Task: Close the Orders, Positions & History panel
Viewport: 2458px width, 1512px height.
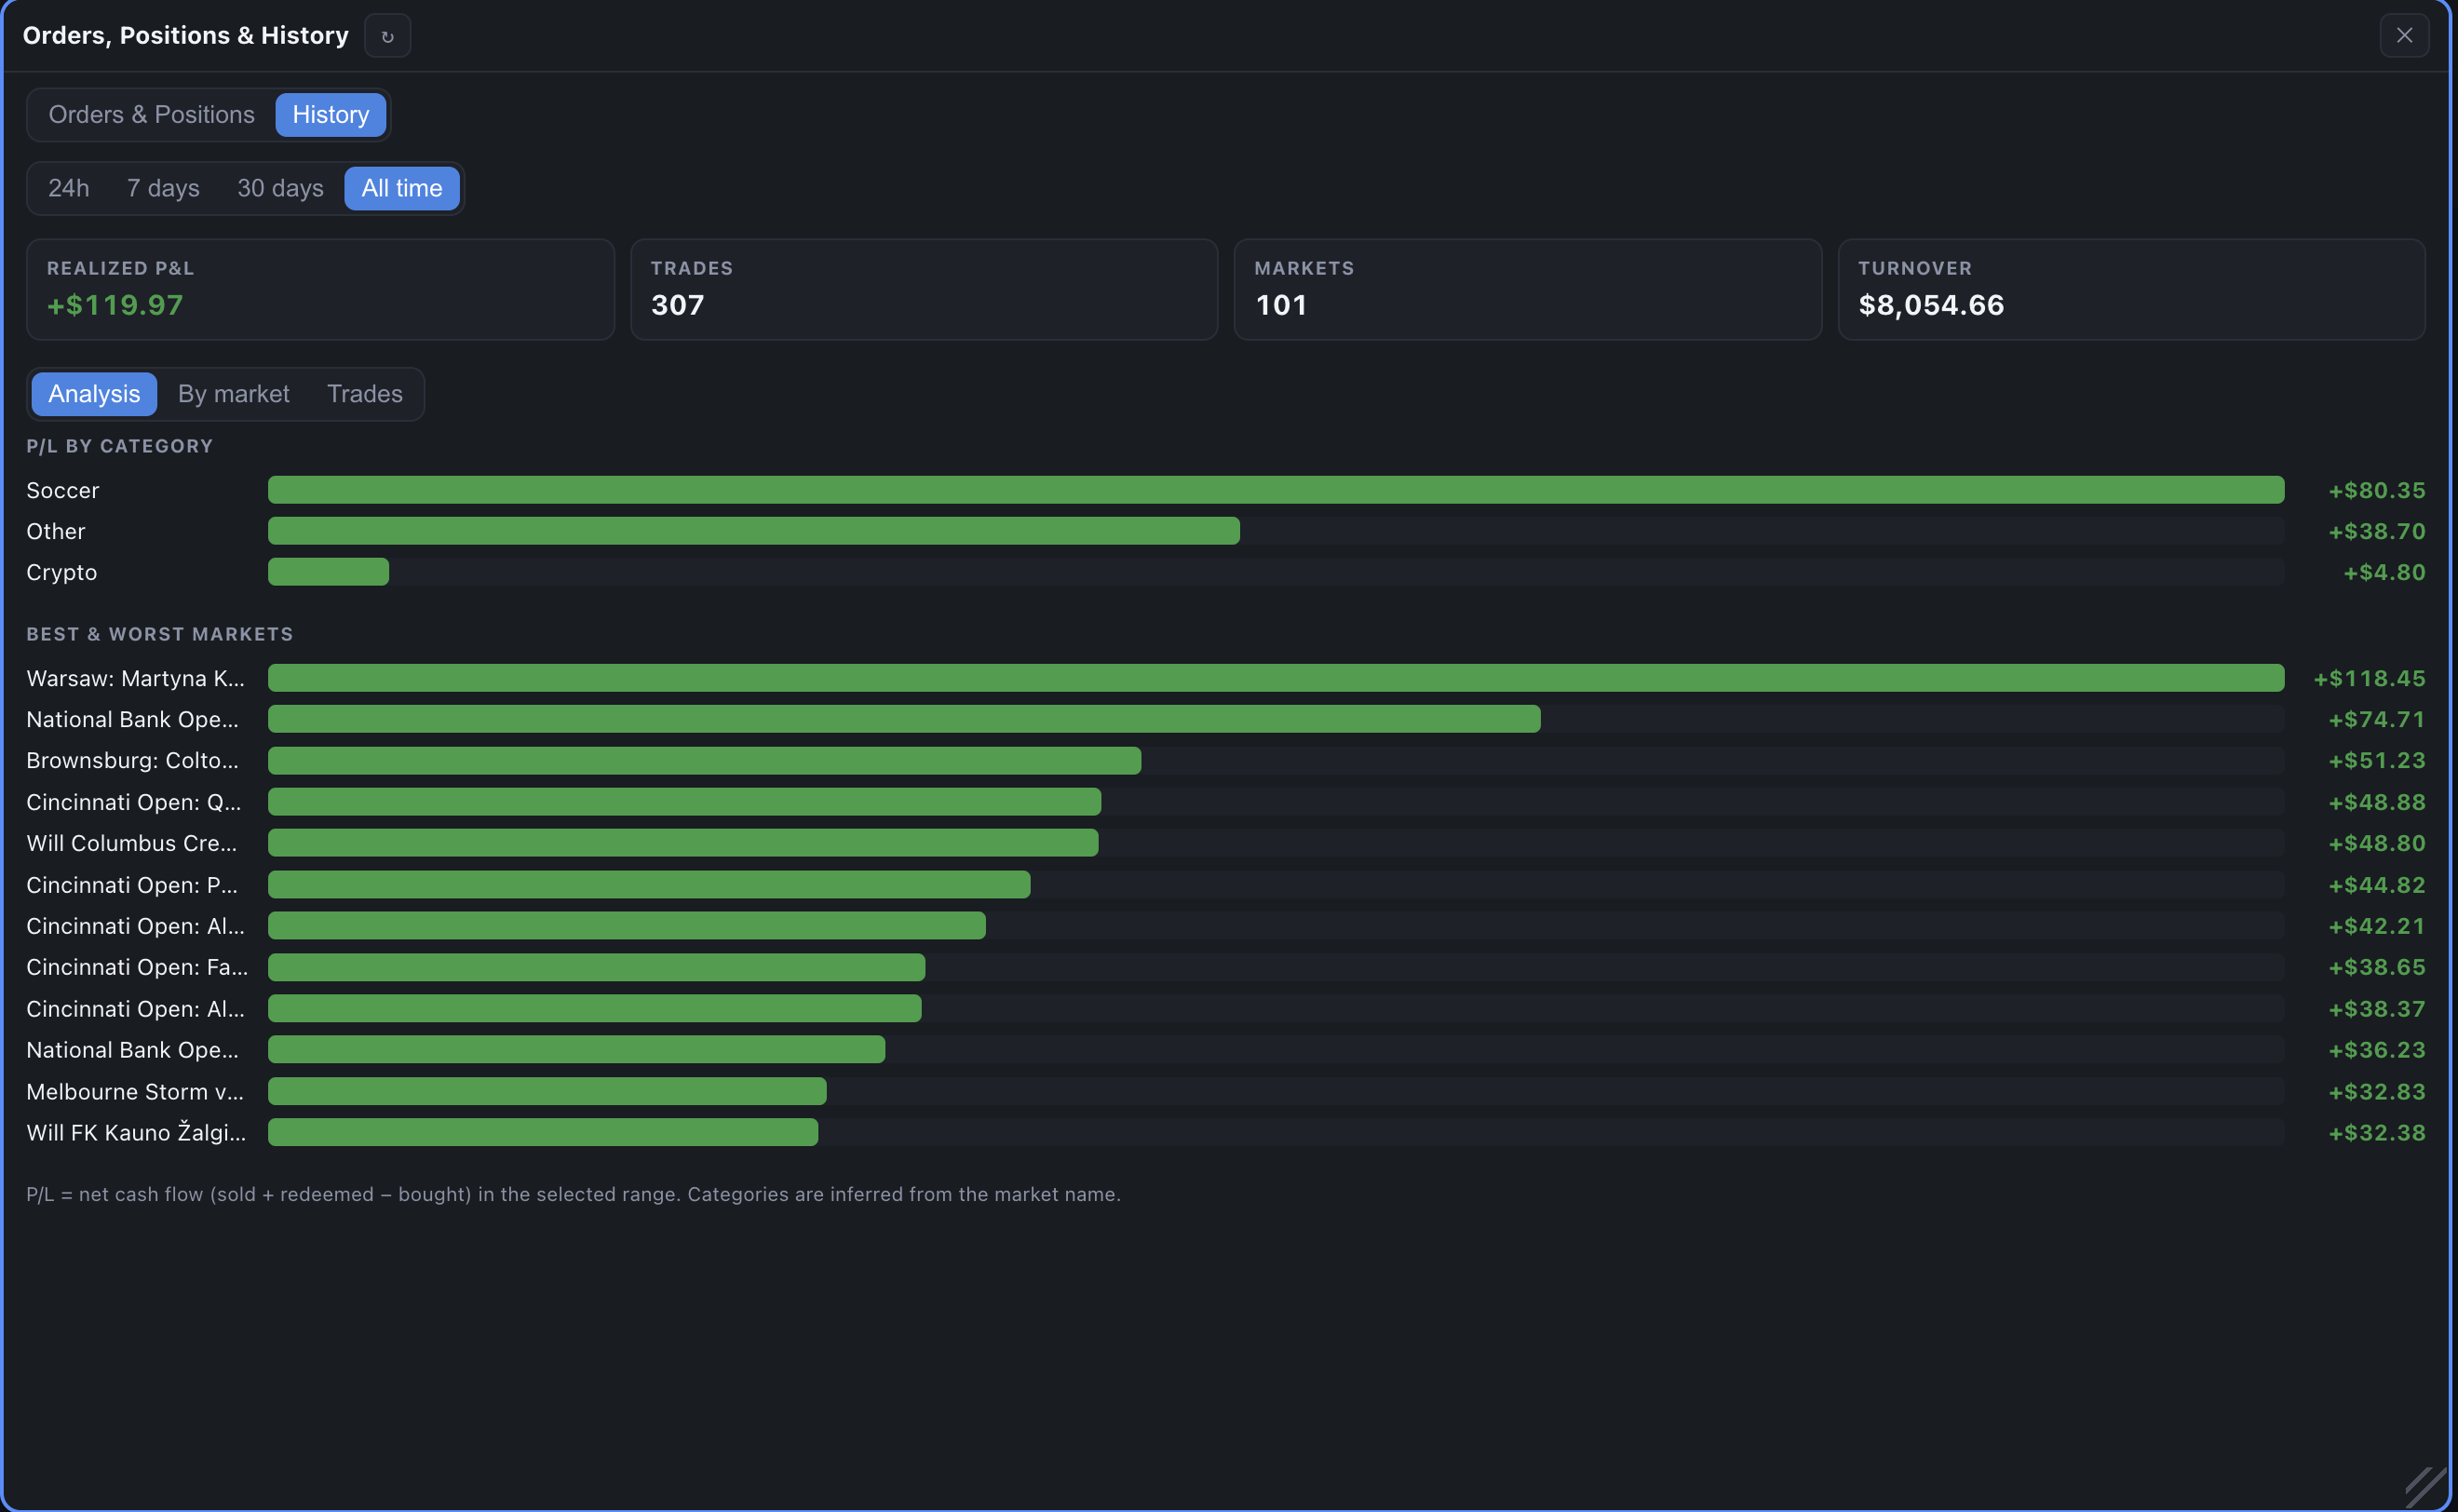Action: point(2404,36)
